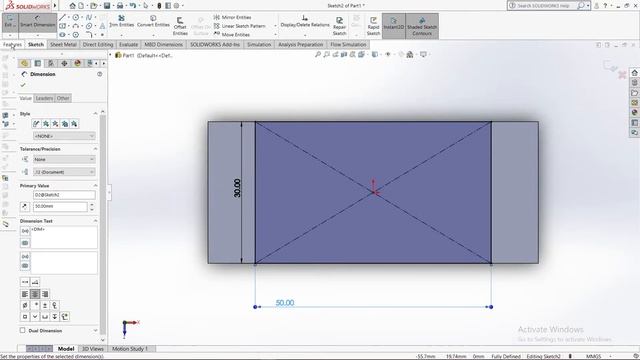Open Dimension panel help icon

tap(100, 74)
